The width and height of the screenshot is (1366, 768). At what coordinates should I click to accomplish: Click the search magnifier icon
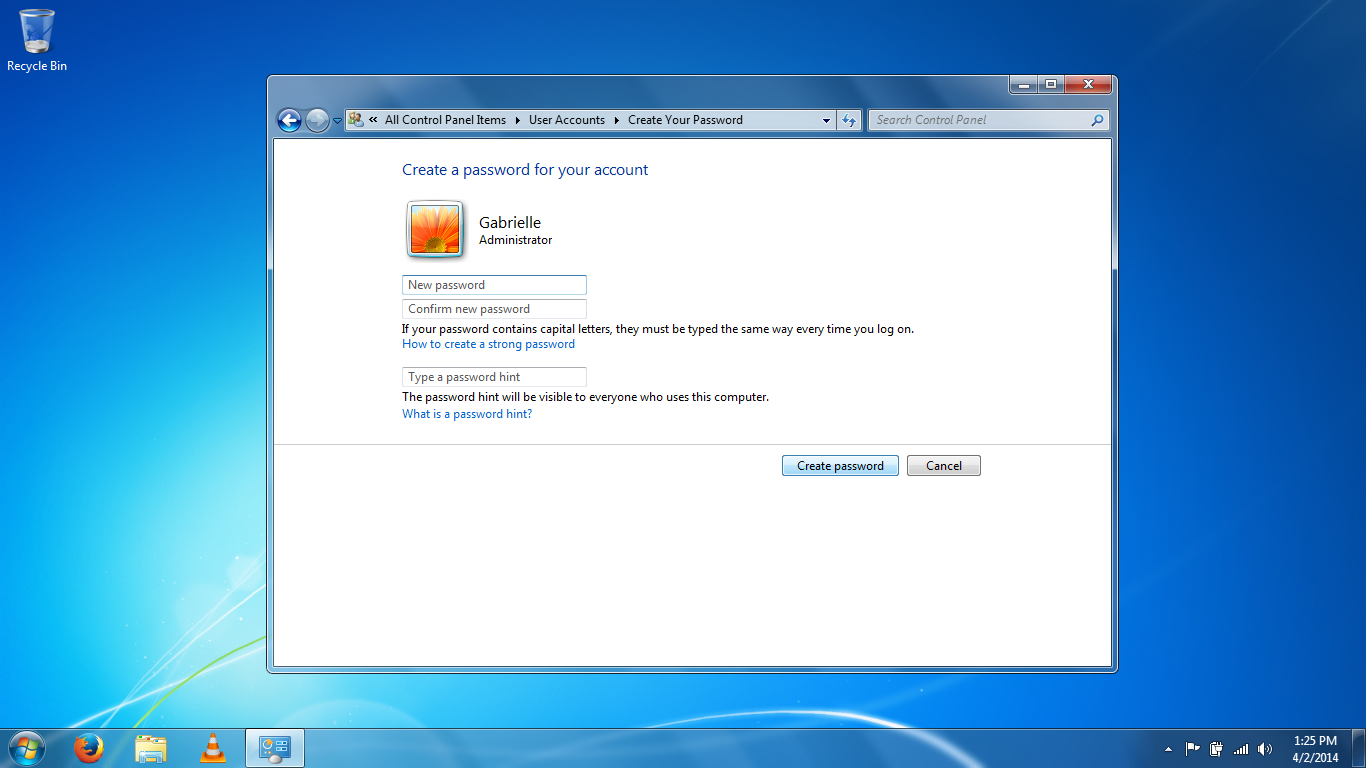(x=1098, y=120)
